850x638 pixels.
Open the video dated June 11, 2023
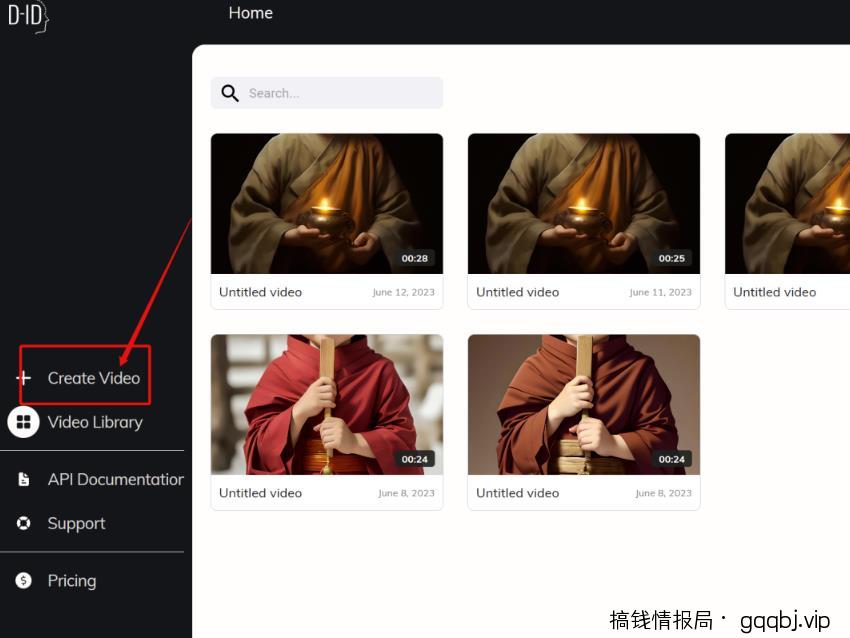pos(584,203)
